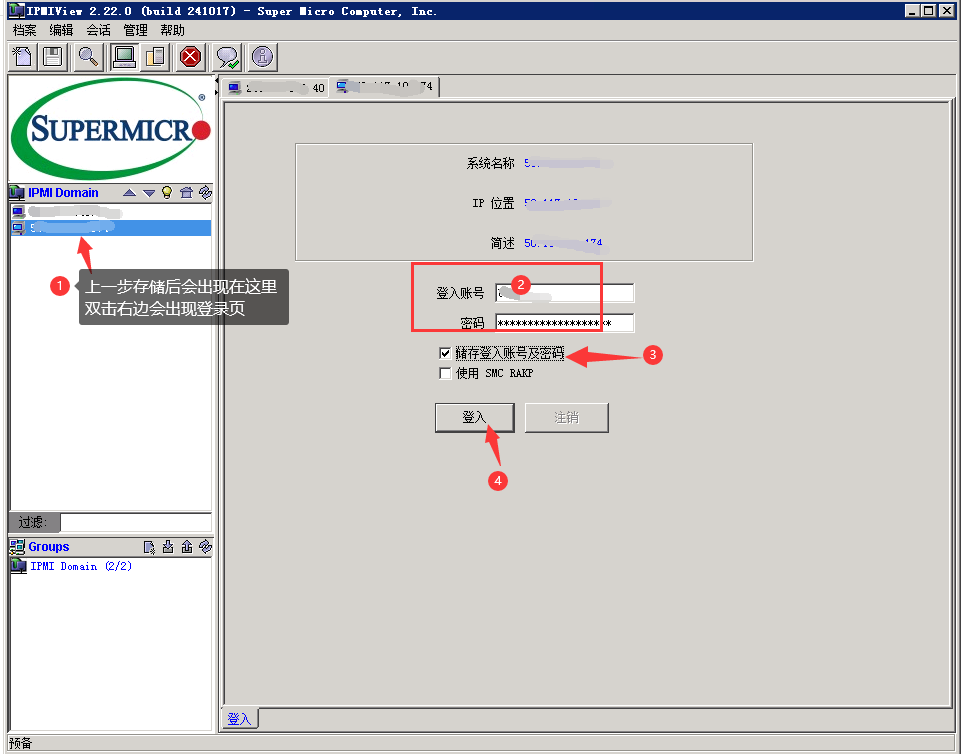961x754 pixels.
Task: Create a new file using the toolbar icon
Action: click(x=21, y=56)
